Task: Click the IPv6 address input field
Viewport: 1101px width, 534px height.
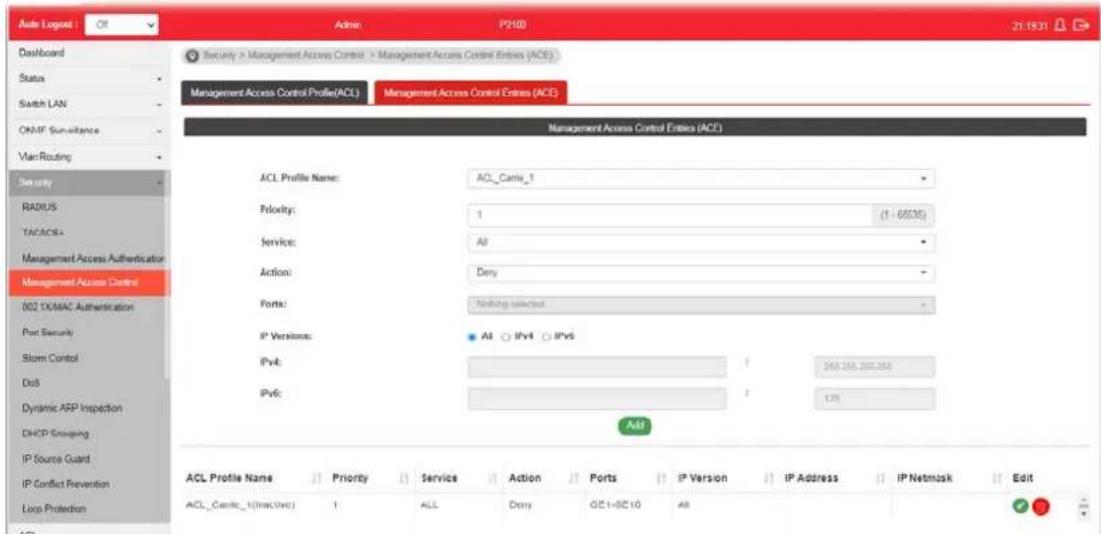Action: [x=598, y=399]
